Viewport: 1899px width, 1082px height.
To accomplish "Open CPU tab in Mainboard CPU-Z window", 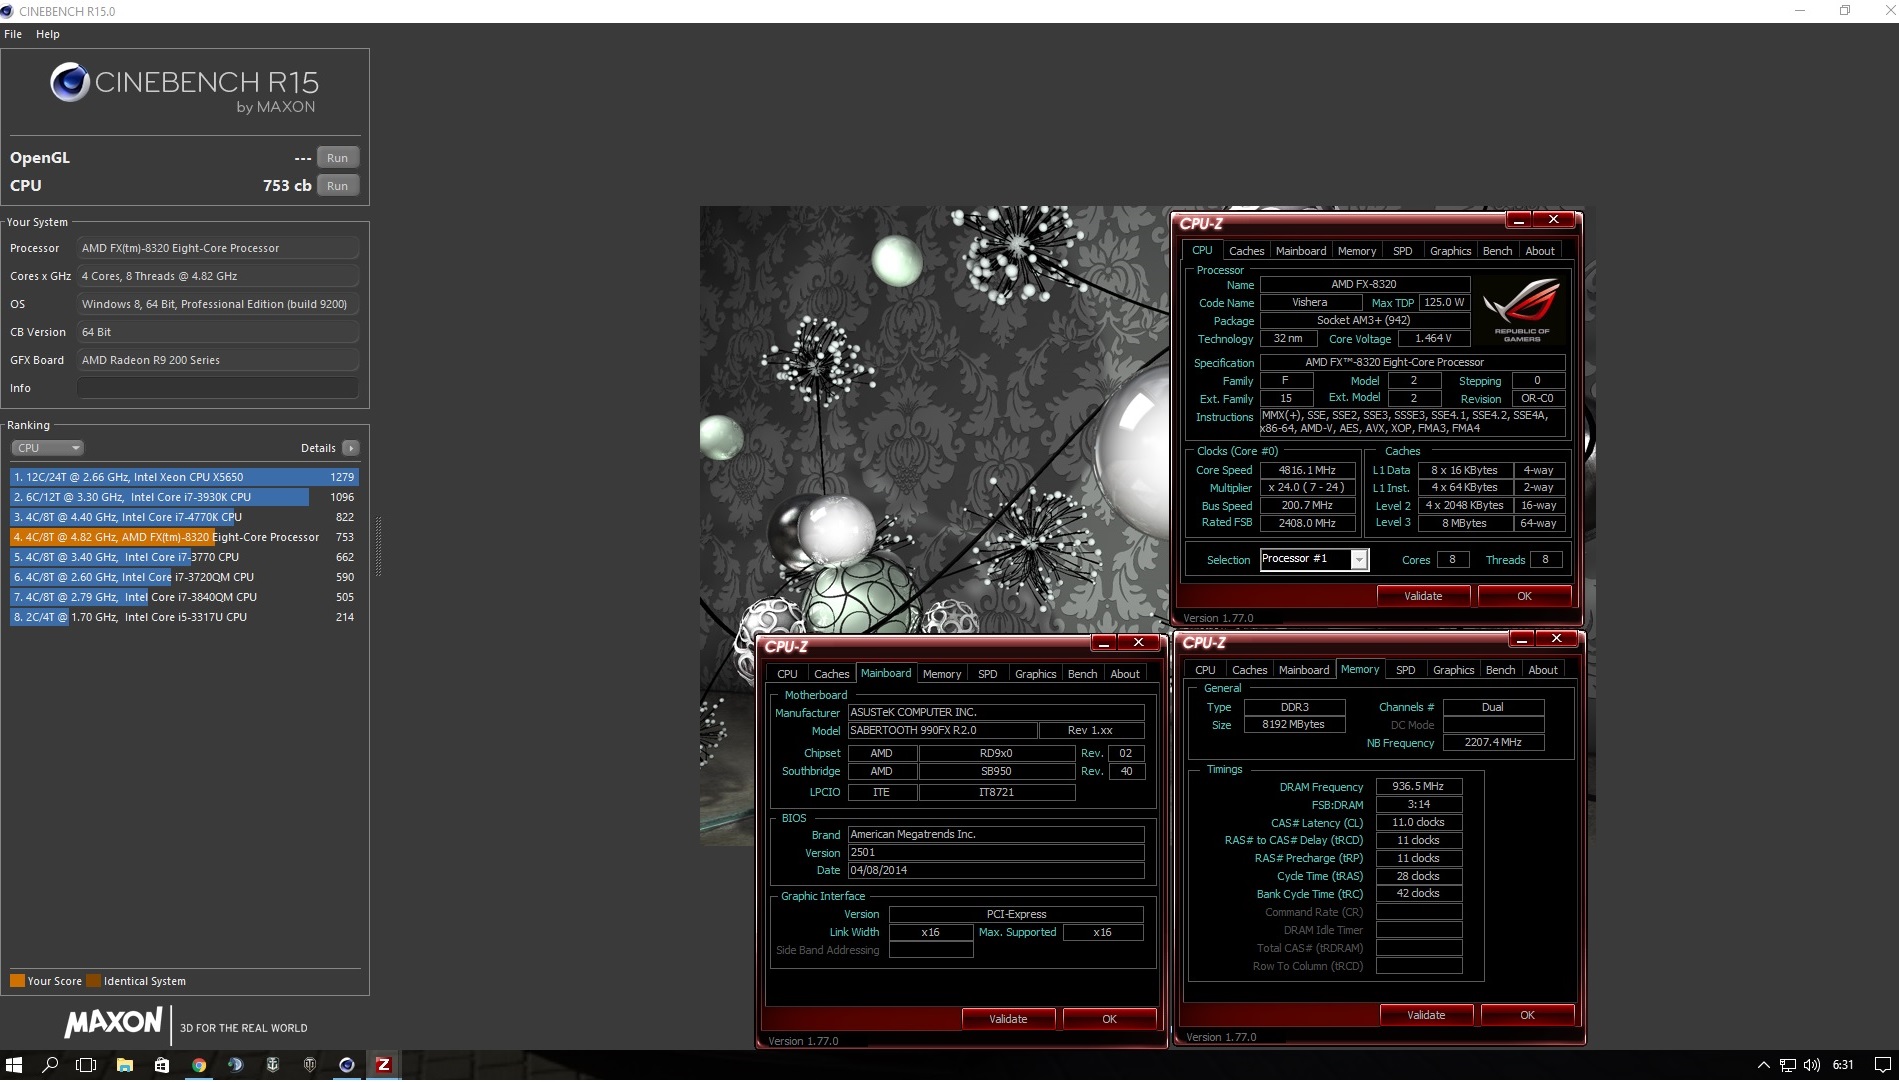I will click(x=788, y=674).
